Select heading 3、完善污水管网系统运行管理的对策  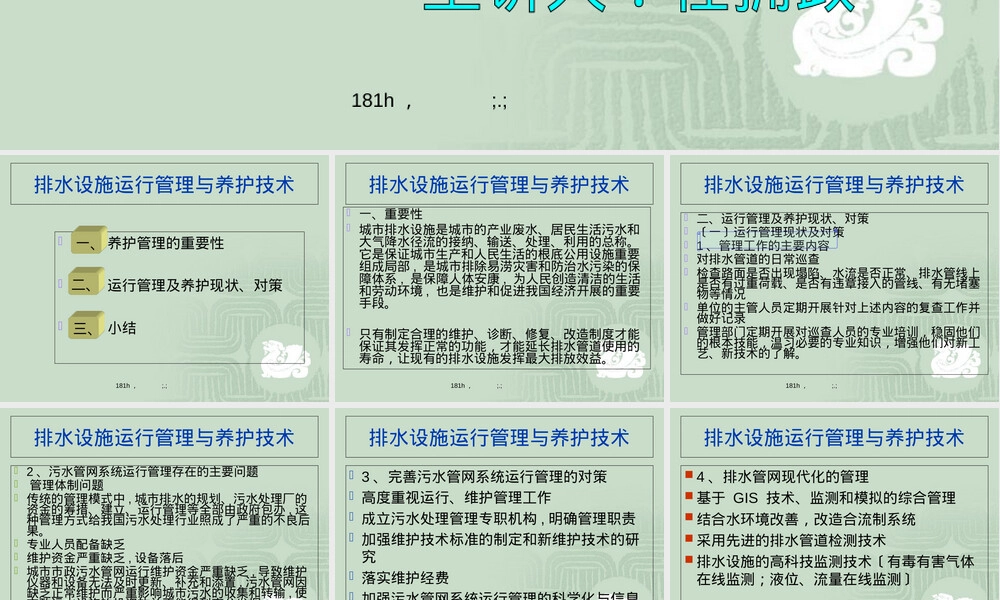484,477
